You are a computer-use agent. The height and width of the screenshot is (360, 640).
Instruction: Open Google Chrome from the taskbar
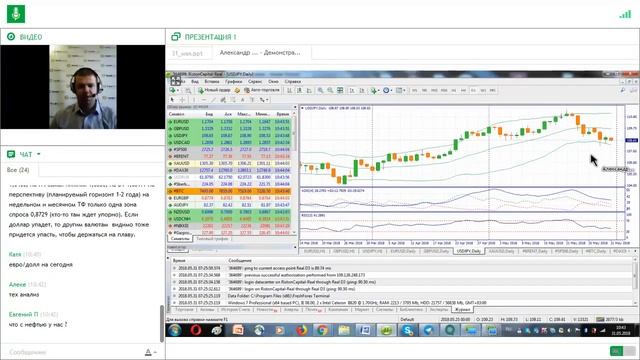(x=322, y=330)
